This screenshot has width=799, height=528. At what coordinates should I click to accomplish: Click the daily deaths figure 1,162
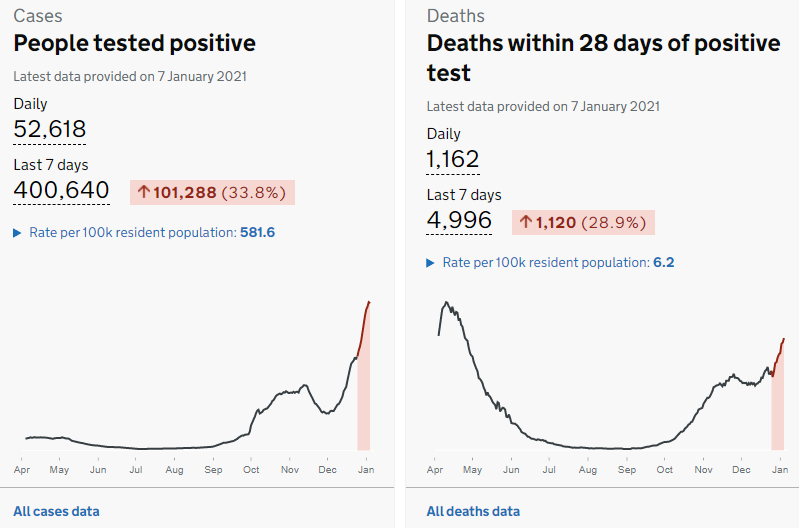click(x=452, y=159)
